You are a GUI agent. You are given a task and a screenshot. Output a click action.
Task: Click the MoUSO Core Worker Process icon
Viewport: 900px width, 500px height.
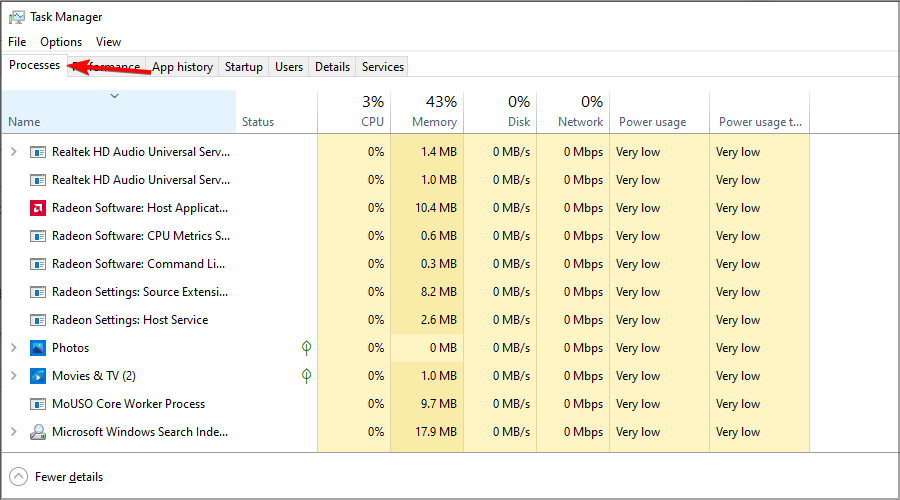coord(38,404)
